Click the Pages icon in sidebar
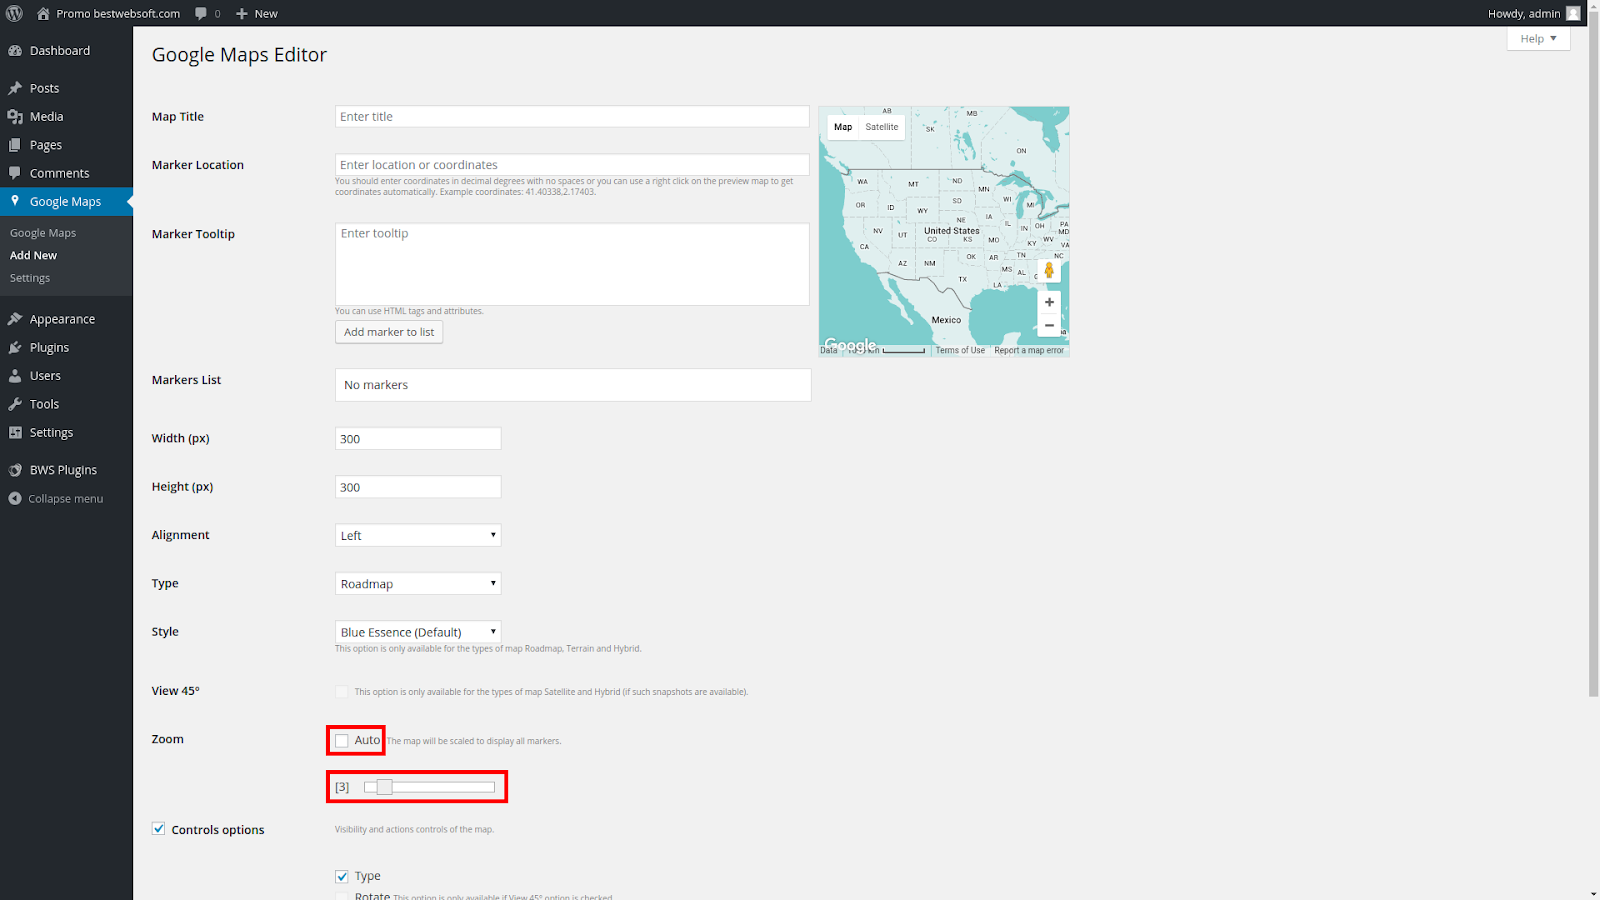 [x=15, y=145]
